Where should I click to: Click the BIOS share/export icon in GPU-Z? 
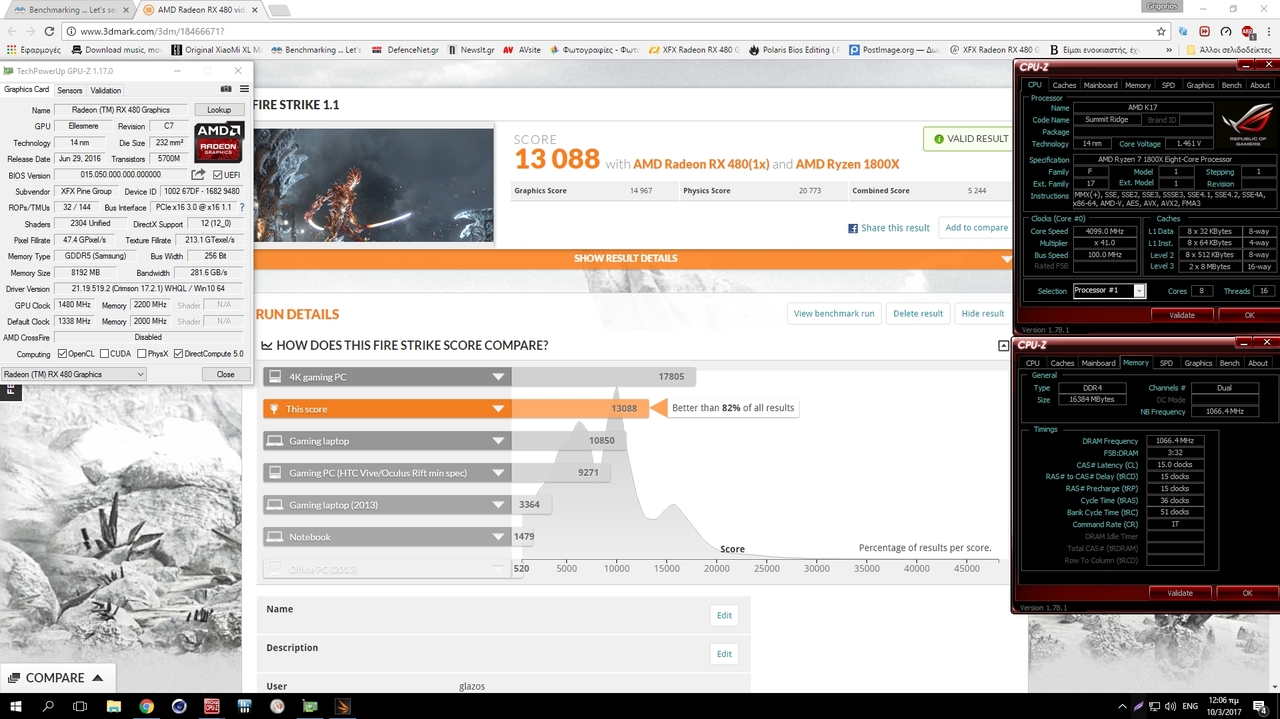tap(198, 175)
